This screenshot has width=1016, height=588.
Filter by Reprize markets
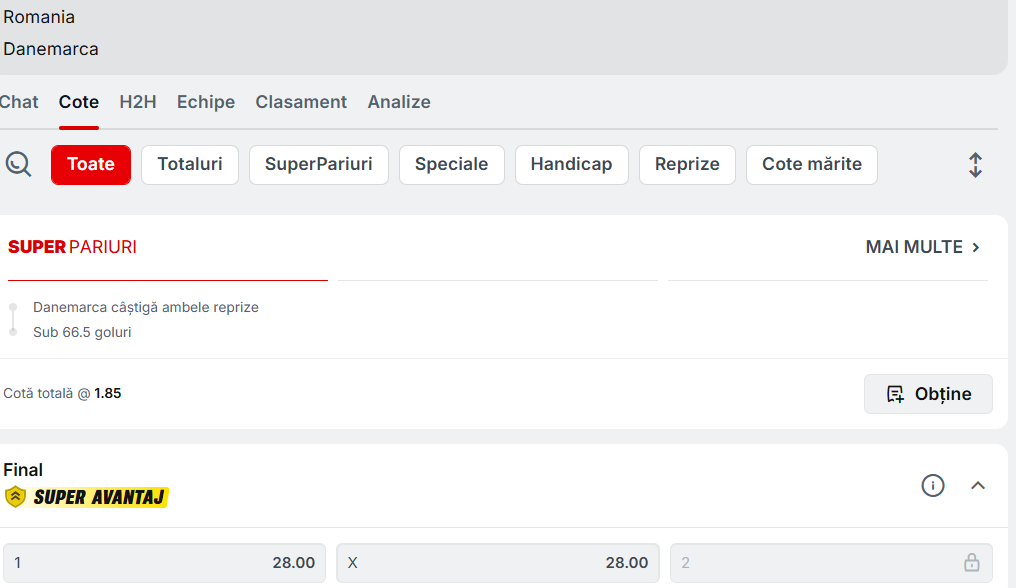point(687,165)
